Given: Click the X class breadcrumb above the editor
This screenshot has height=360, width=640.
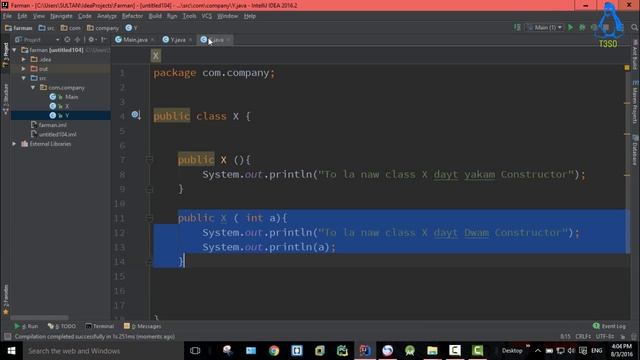Looking at the screenshot, I should point(156,56).
